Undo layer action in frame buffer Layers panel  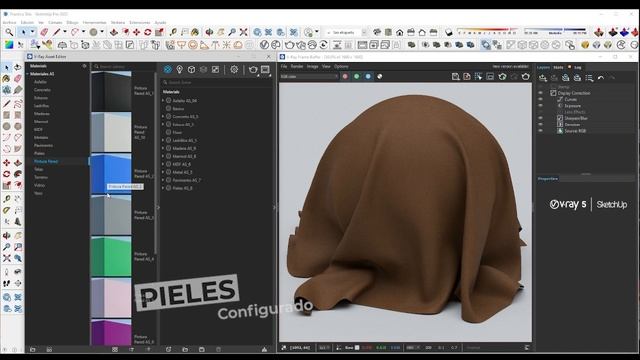point(601,78)
